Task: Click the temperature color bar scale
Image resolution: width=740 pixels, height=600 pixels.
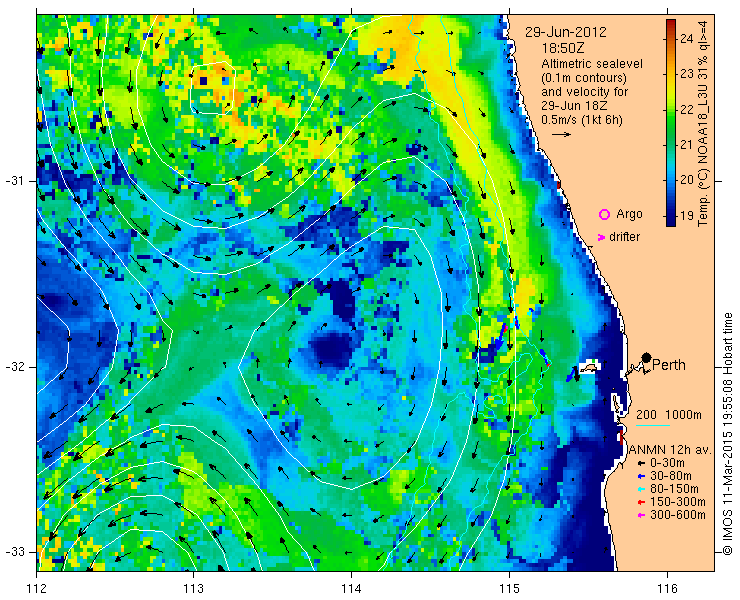Action: [x=671, y=123]
